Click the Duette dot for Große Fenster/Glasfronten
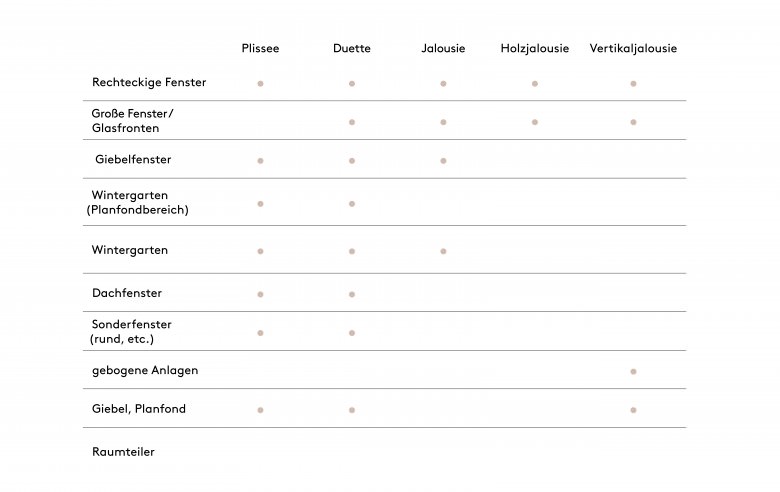The image size is (780, 492). 352,122
